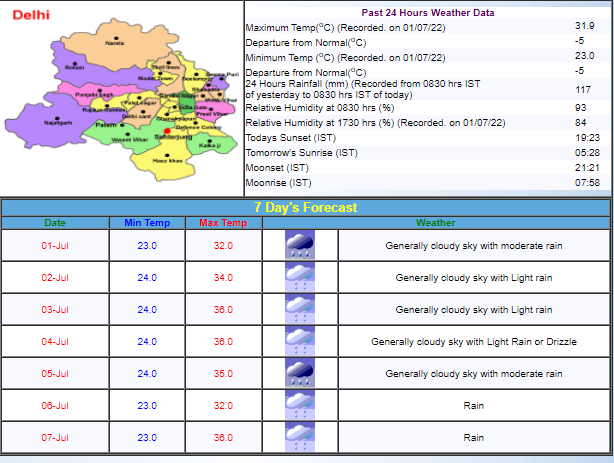The width and height of the screenshot is (614, 463).
Task: Click the Min Temp column header
Action: point(147,222)
